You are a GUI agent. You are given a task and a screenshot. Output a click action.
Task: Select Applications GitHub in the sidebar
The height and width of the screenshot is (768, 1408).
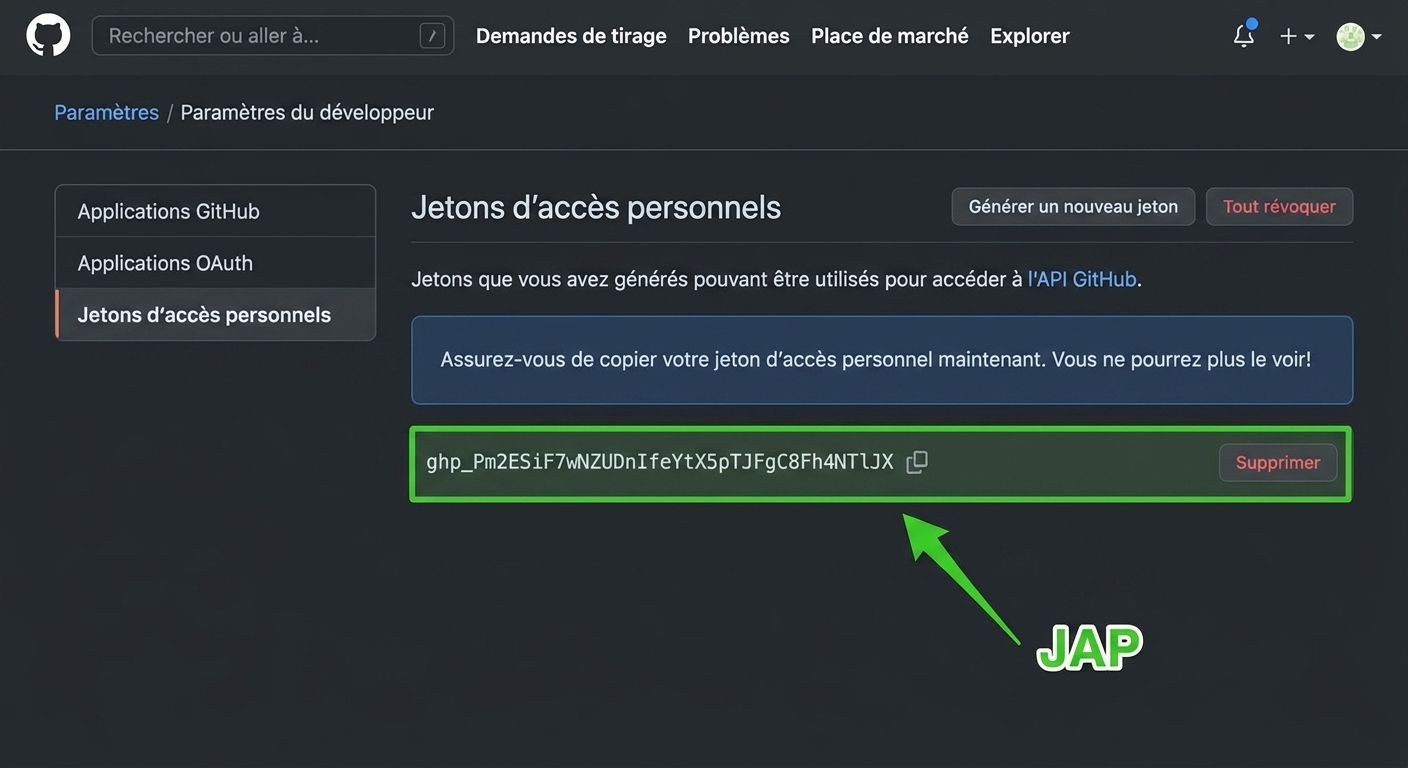coord(216,211)
